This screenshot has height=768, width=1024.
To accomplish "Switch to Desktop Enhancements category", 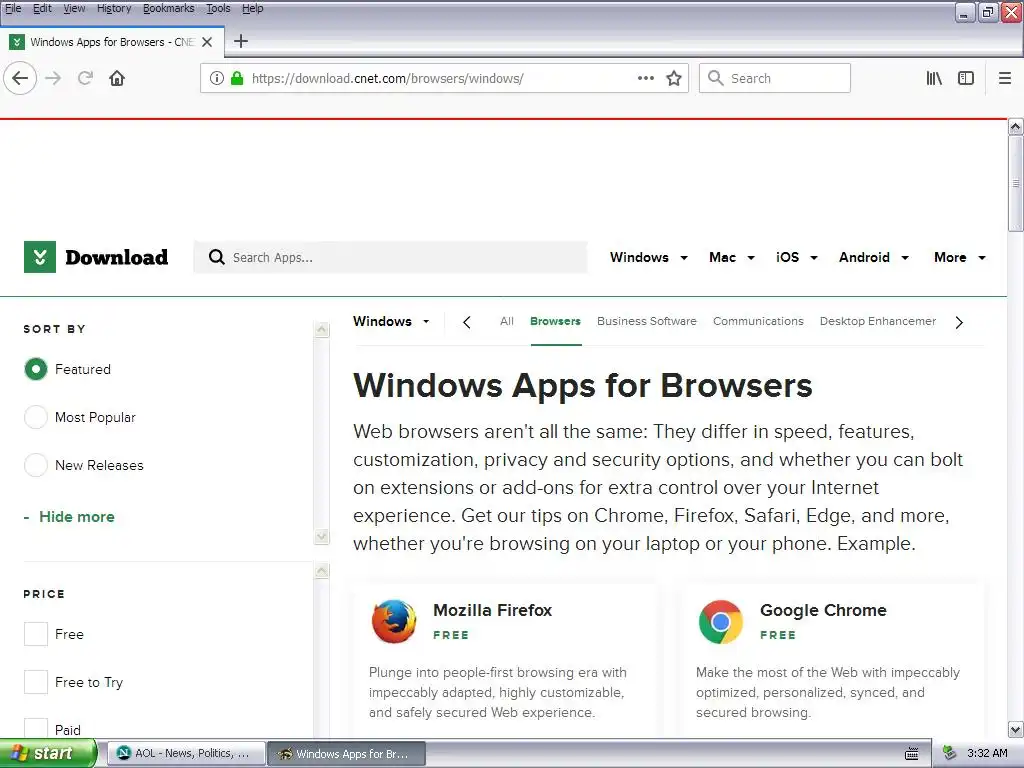I will [x=878, y=321].
